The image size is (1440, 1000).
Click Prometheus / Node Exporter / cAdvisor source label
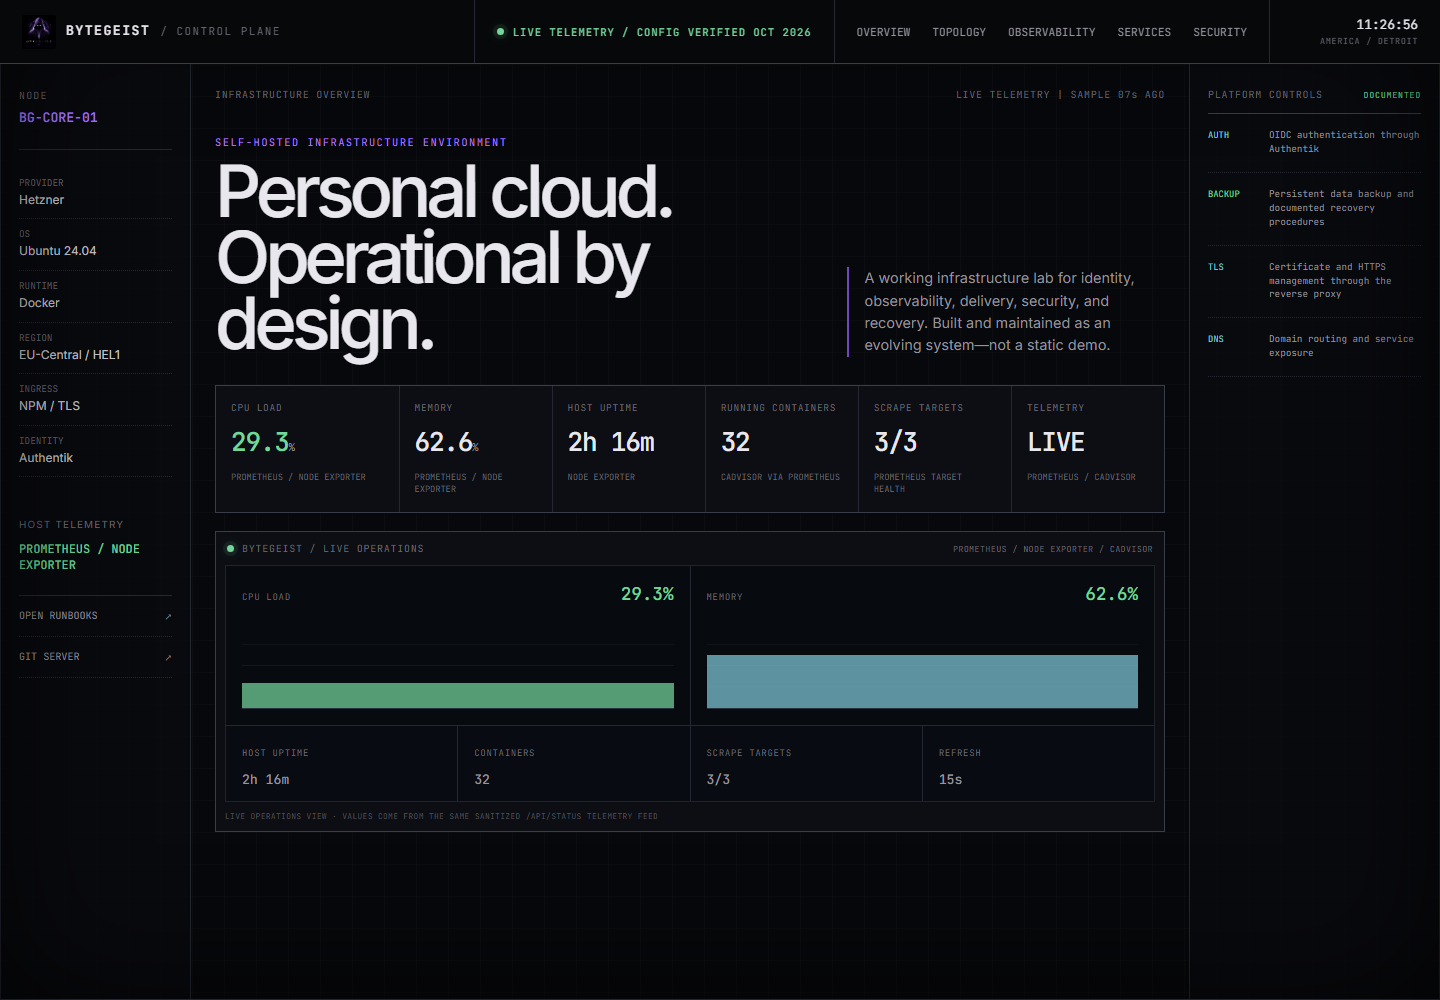point(1052,549)
